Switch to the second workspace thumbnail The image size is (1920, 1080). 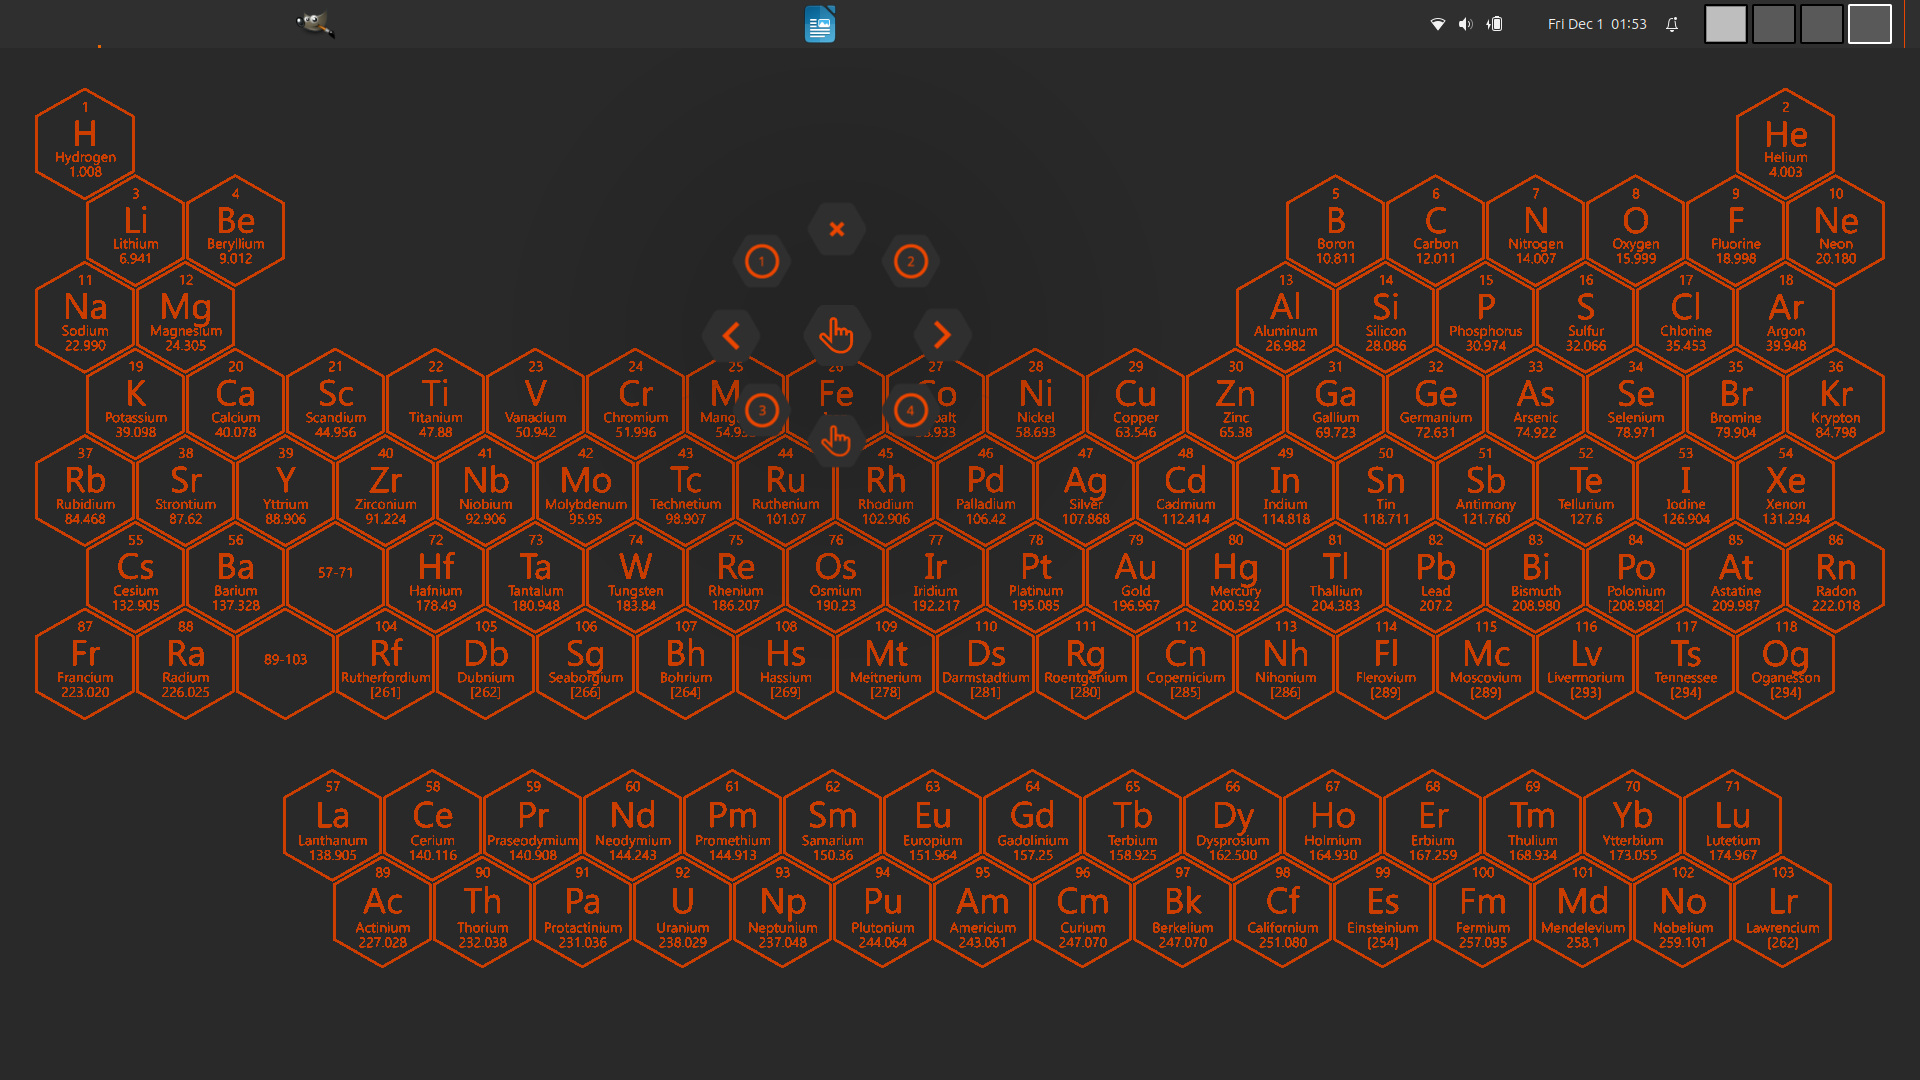click(x=1773, y=24)
